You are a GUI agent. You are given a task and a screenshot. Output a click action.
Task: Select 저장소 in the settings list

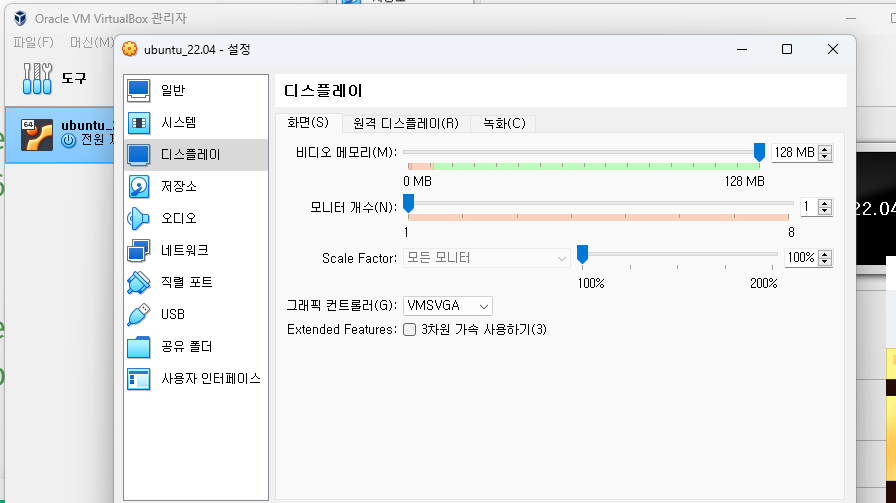click(196, 186)
